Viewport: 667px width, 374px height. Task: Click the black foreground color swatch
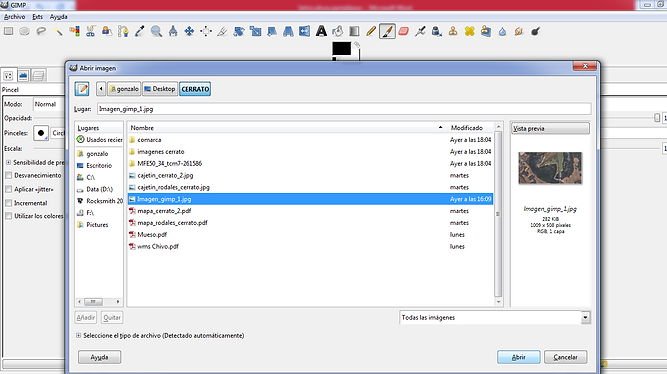pyautogui.click(x=341, y=48)
